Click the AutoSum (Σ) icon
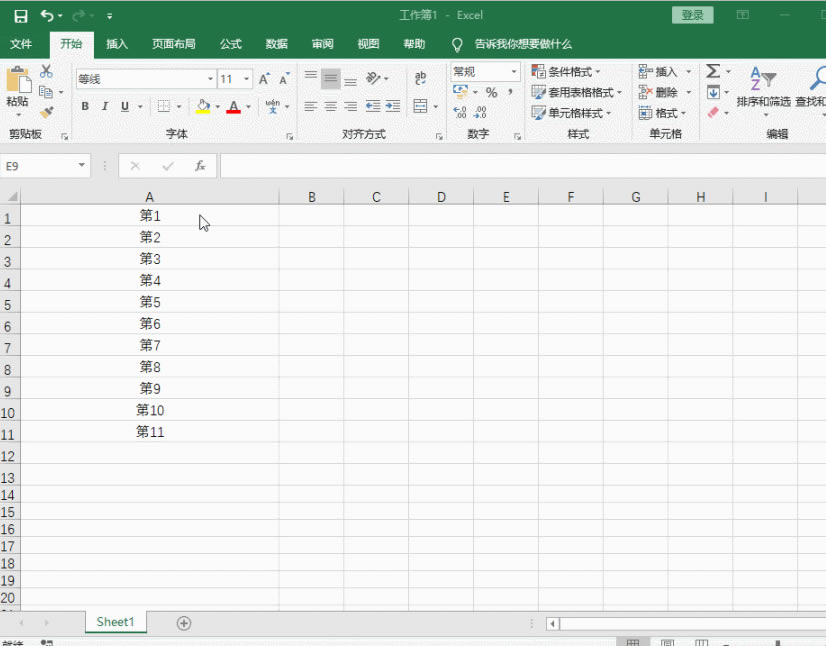This screenshot has height=646, width=826. coord(713,72)
